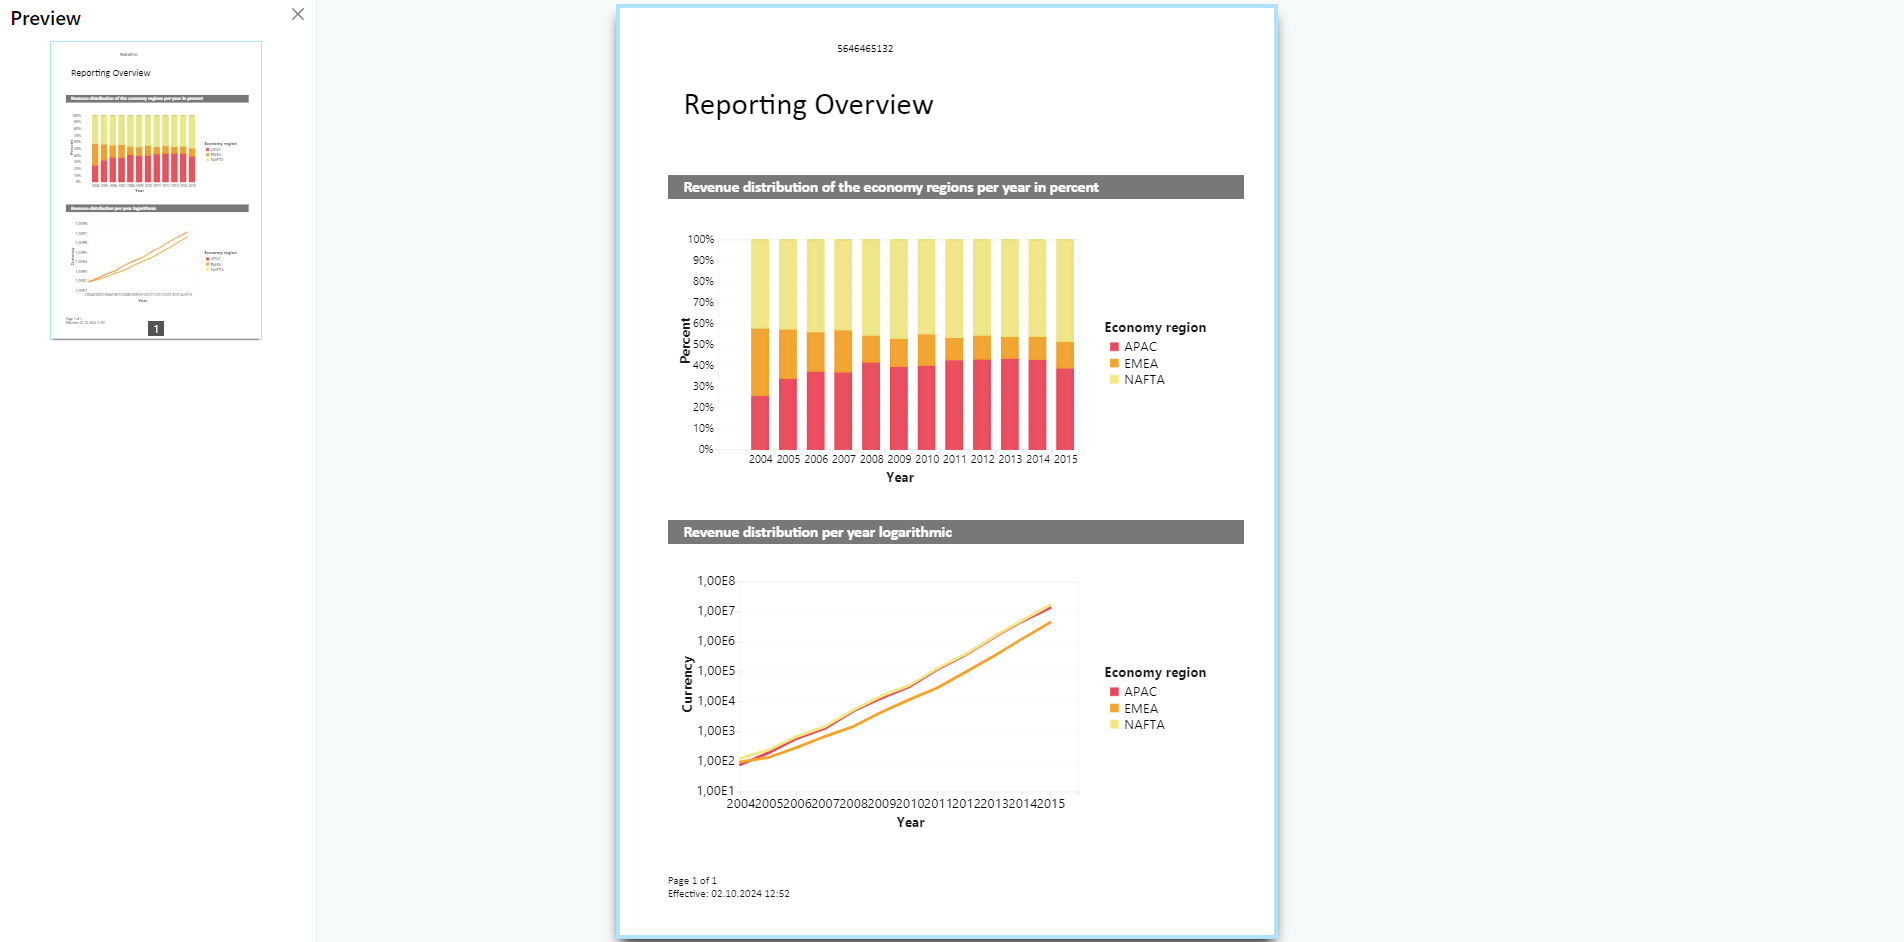This screenshot has width=1904, height=942.
Task: Click the Page 1 of 1 footer text
Action: [x=692, y=881]
